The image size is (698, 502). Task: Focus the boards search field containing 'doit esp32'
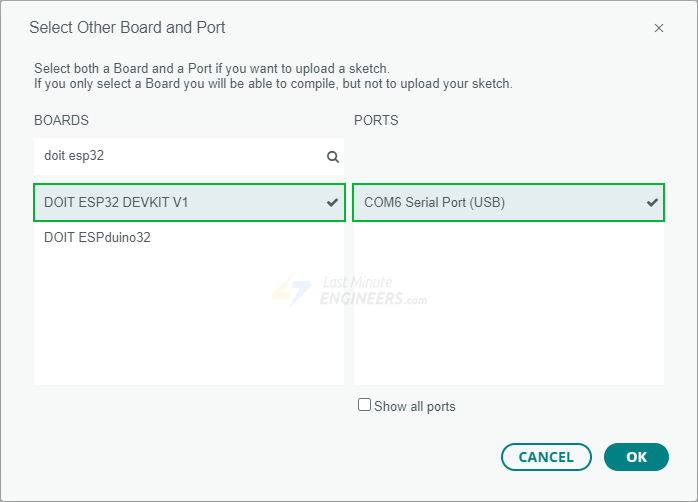point(180,156)
